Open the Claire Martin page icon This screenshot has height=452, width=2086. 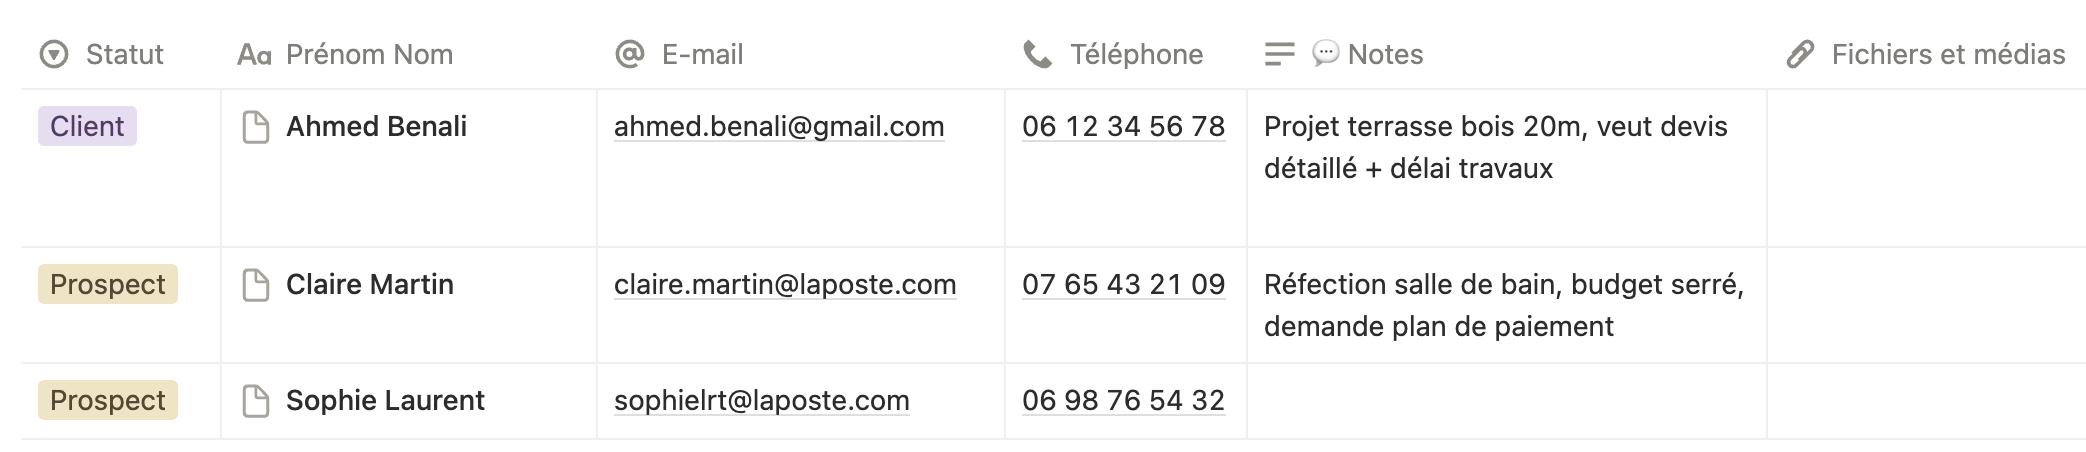coord(256,285)
